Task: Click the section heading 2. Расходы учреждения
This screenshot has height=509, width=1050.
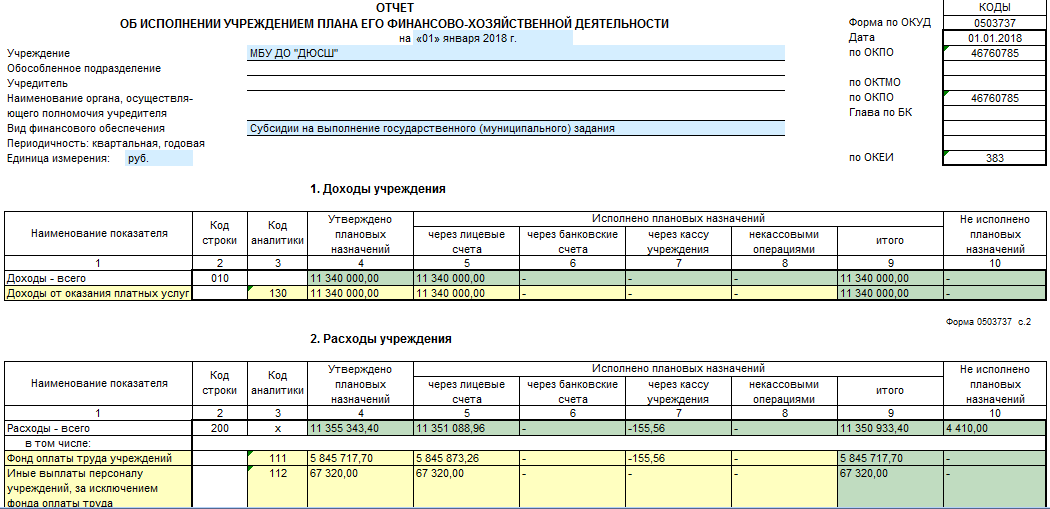Action: (x=380, y=339)
